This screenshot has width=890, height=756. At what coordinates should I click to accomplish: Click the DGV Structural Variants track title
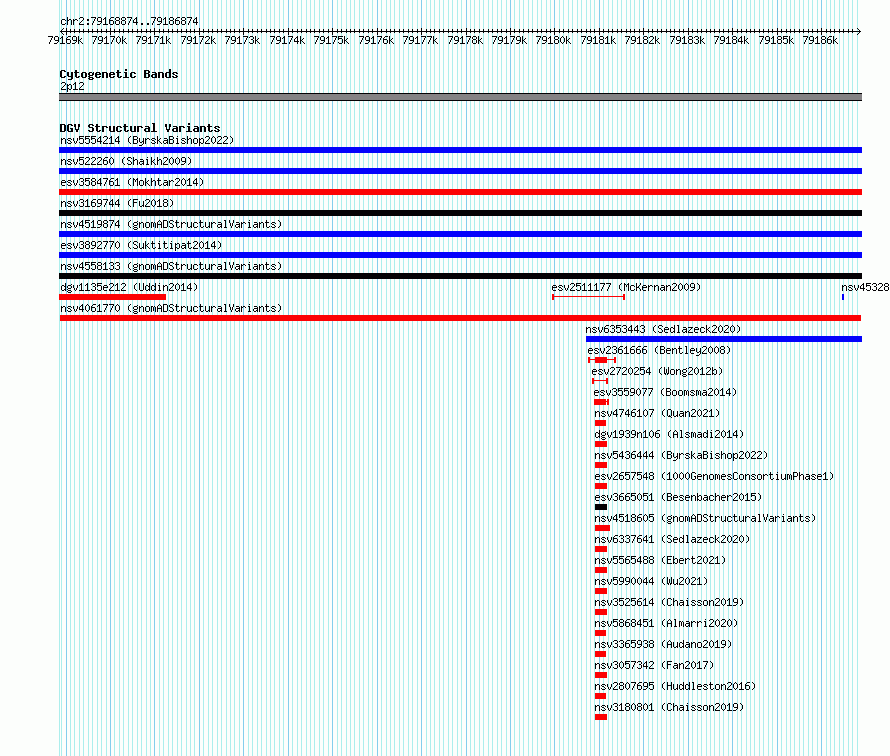tap(140, 128)
